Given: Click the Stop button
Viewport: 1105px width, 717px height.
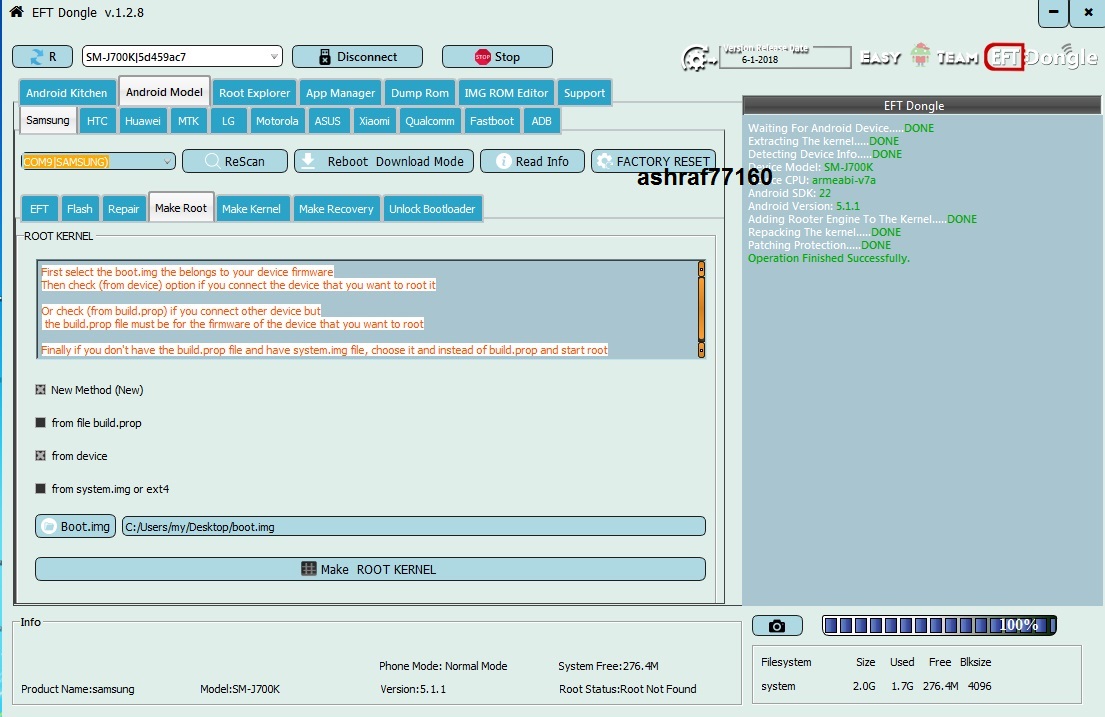Looking at the screenshot, I should tap(497, 56).
